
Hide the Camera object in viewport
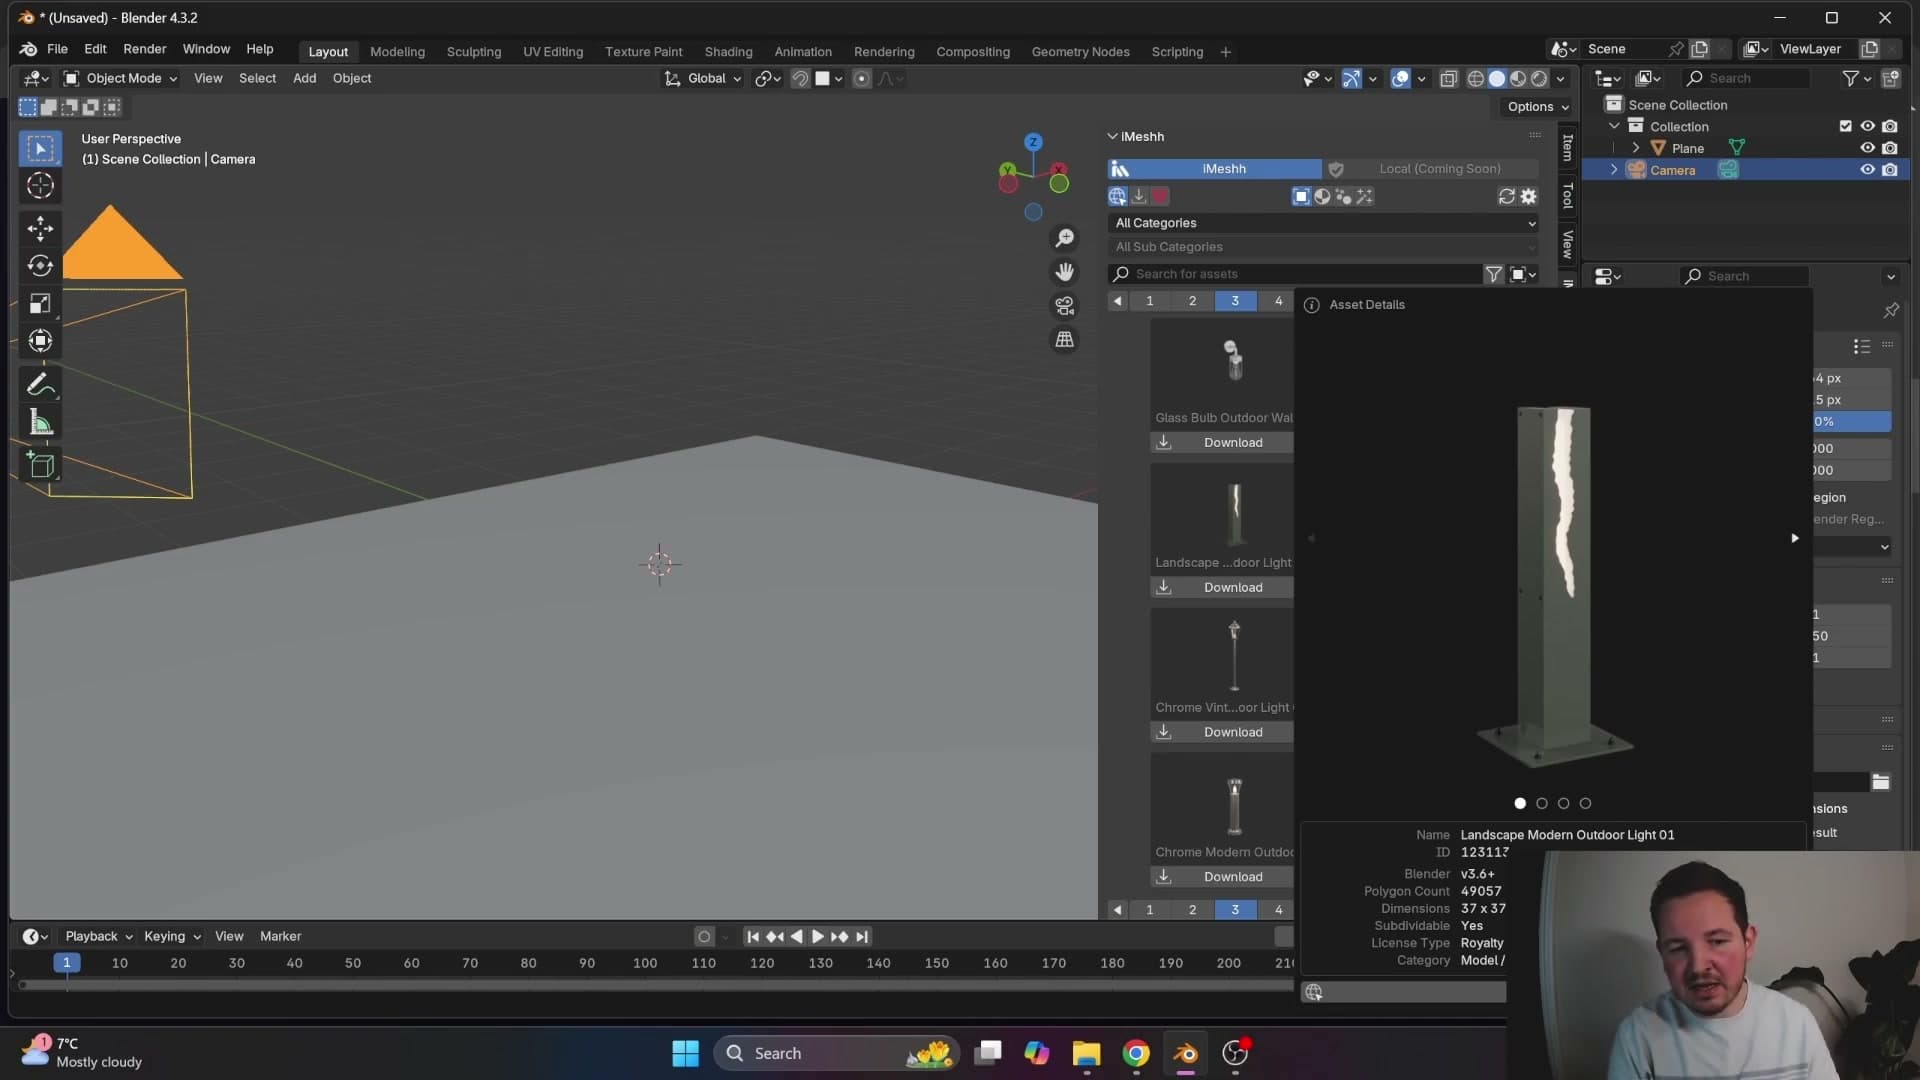pos(1867,170)
